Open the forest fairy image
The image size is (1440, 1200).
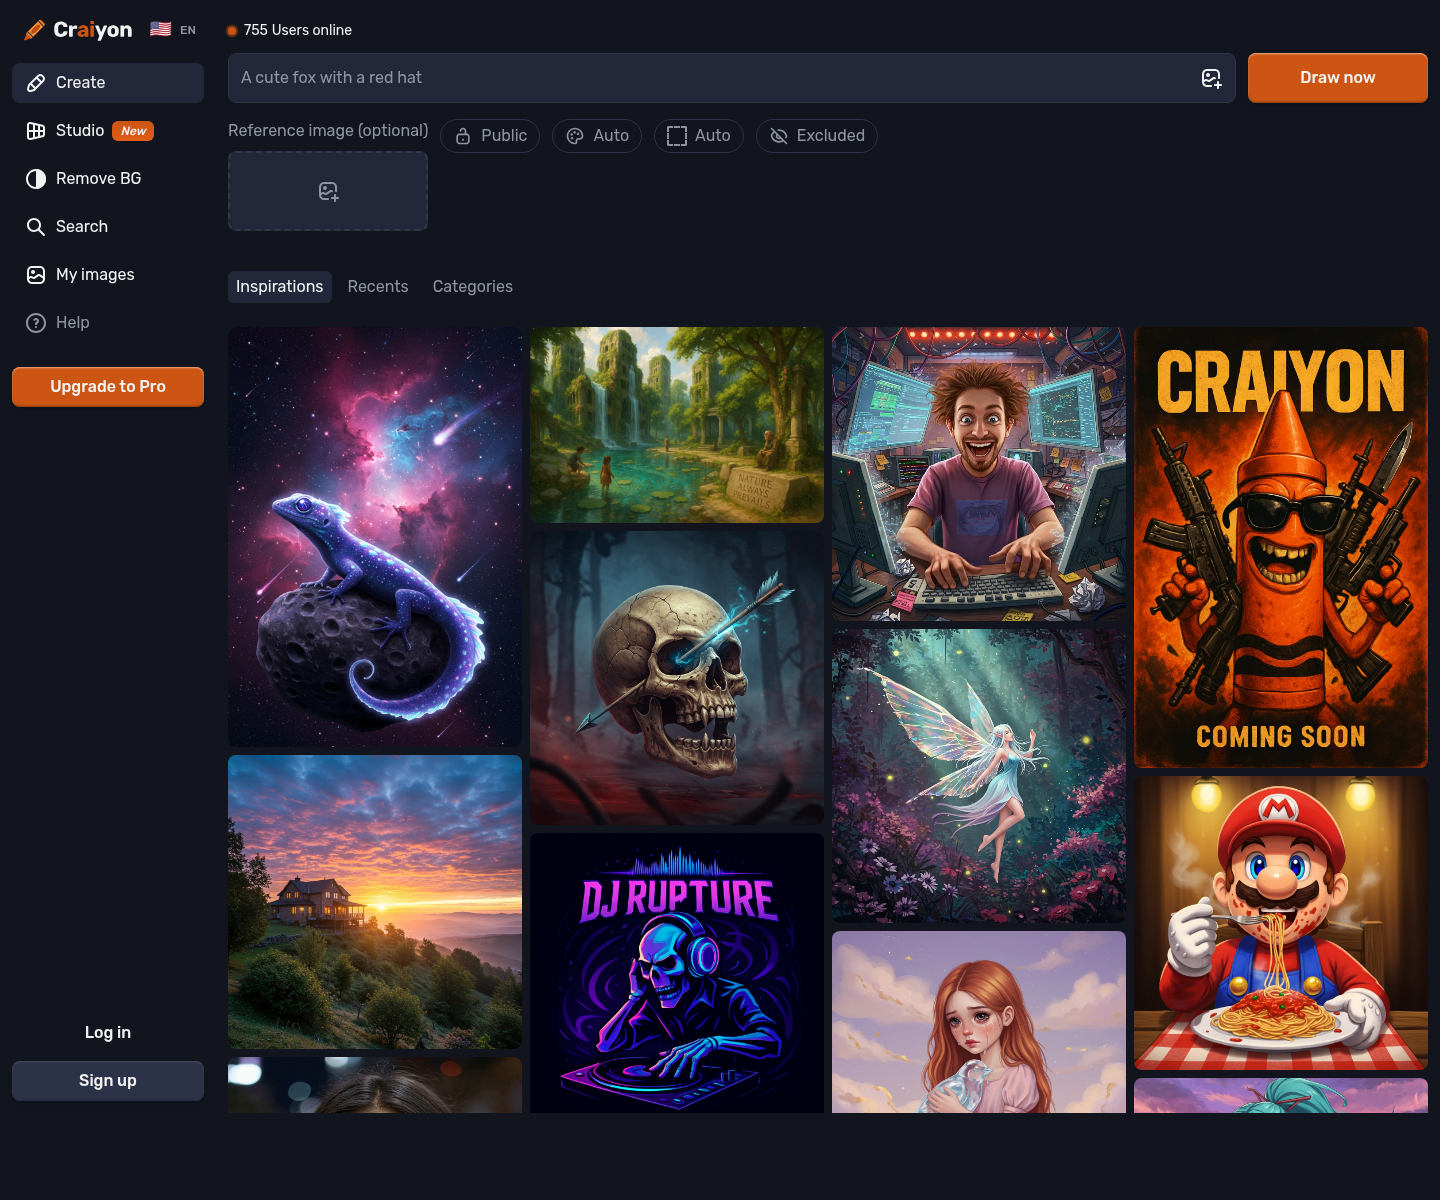coord(979,776)
